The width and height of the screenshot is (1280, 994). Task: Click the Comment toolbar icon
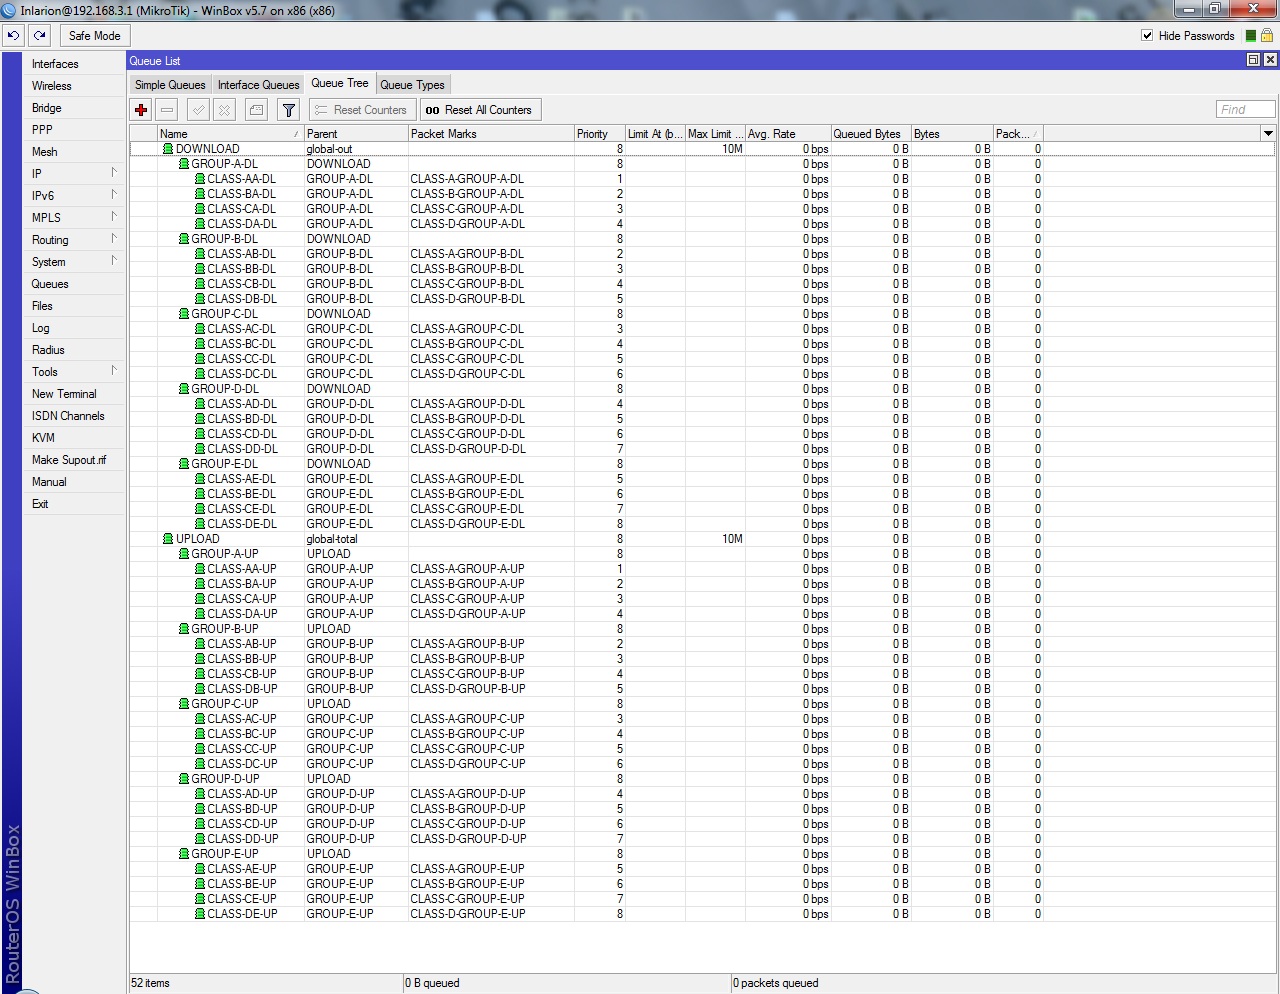pyautogui.click(x=257, y=110)
